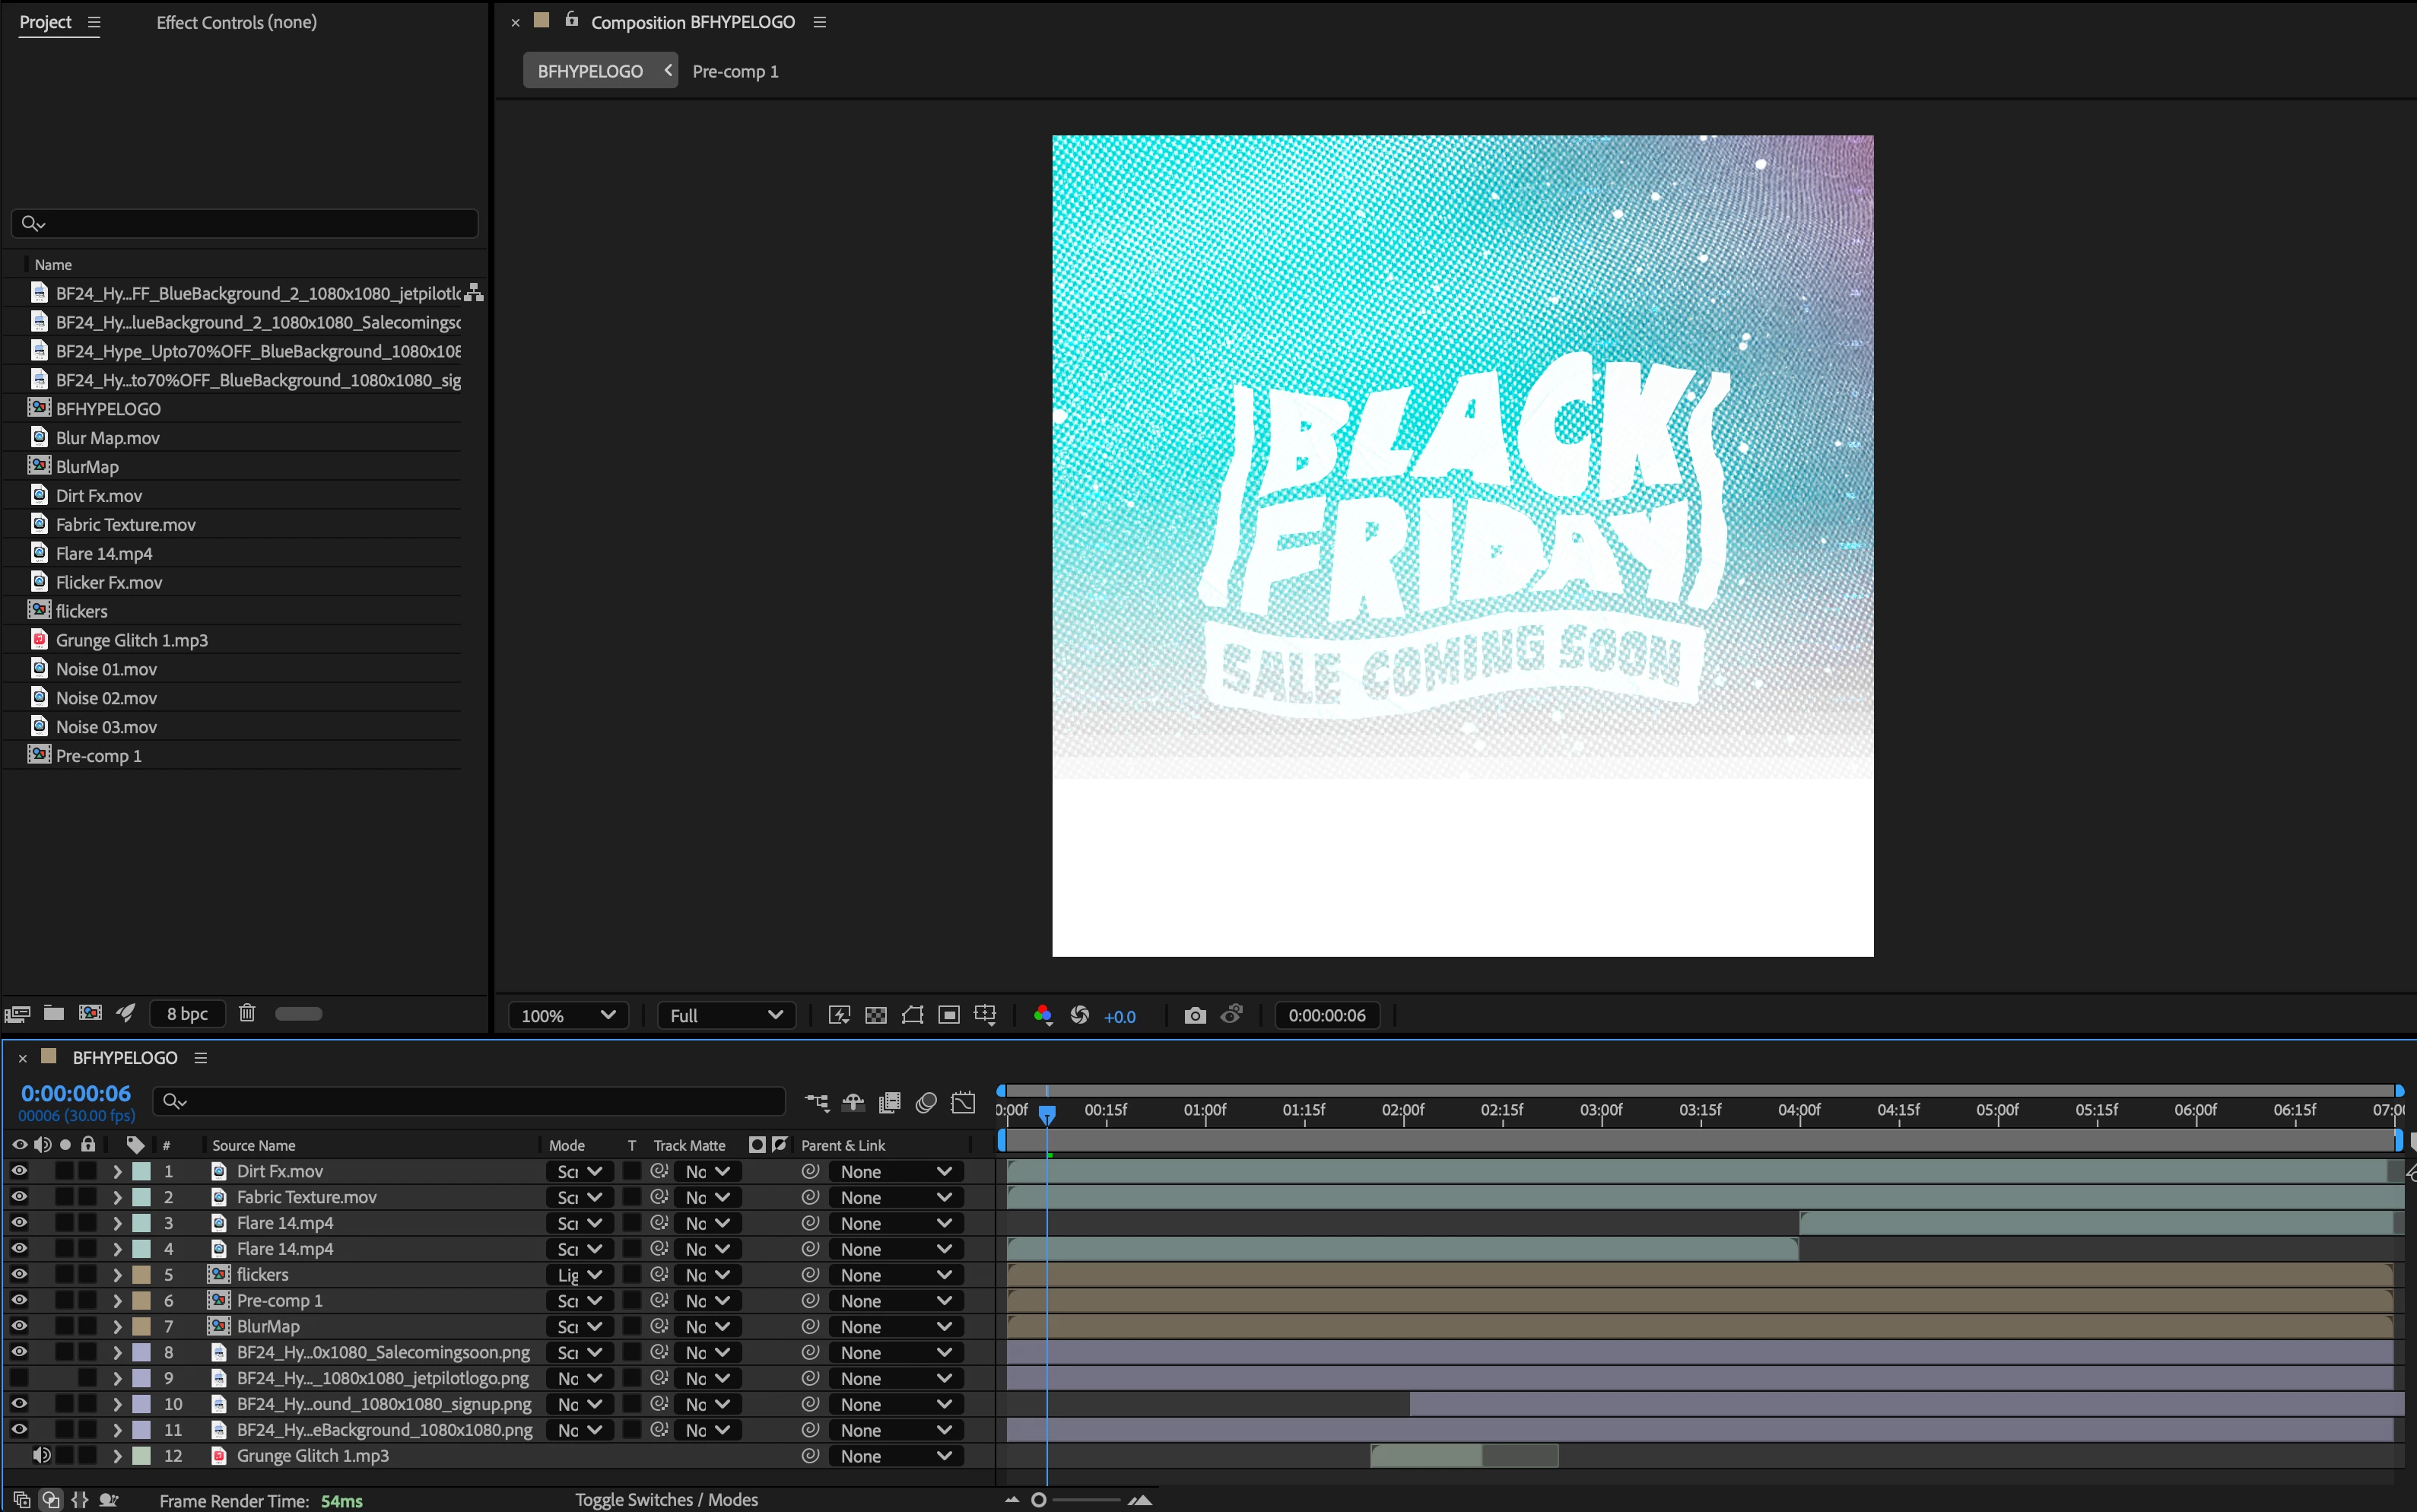
Task: Show the jetpilotlogo.png layer 9
Action: [19, 1378]
